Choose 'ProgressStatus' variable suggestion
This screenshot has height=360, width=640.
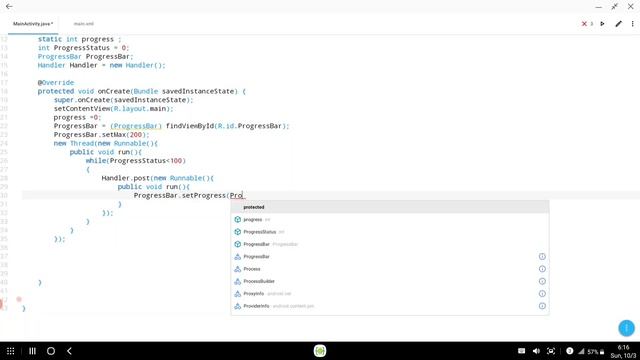pyautogui.click(x=390, y=232)
